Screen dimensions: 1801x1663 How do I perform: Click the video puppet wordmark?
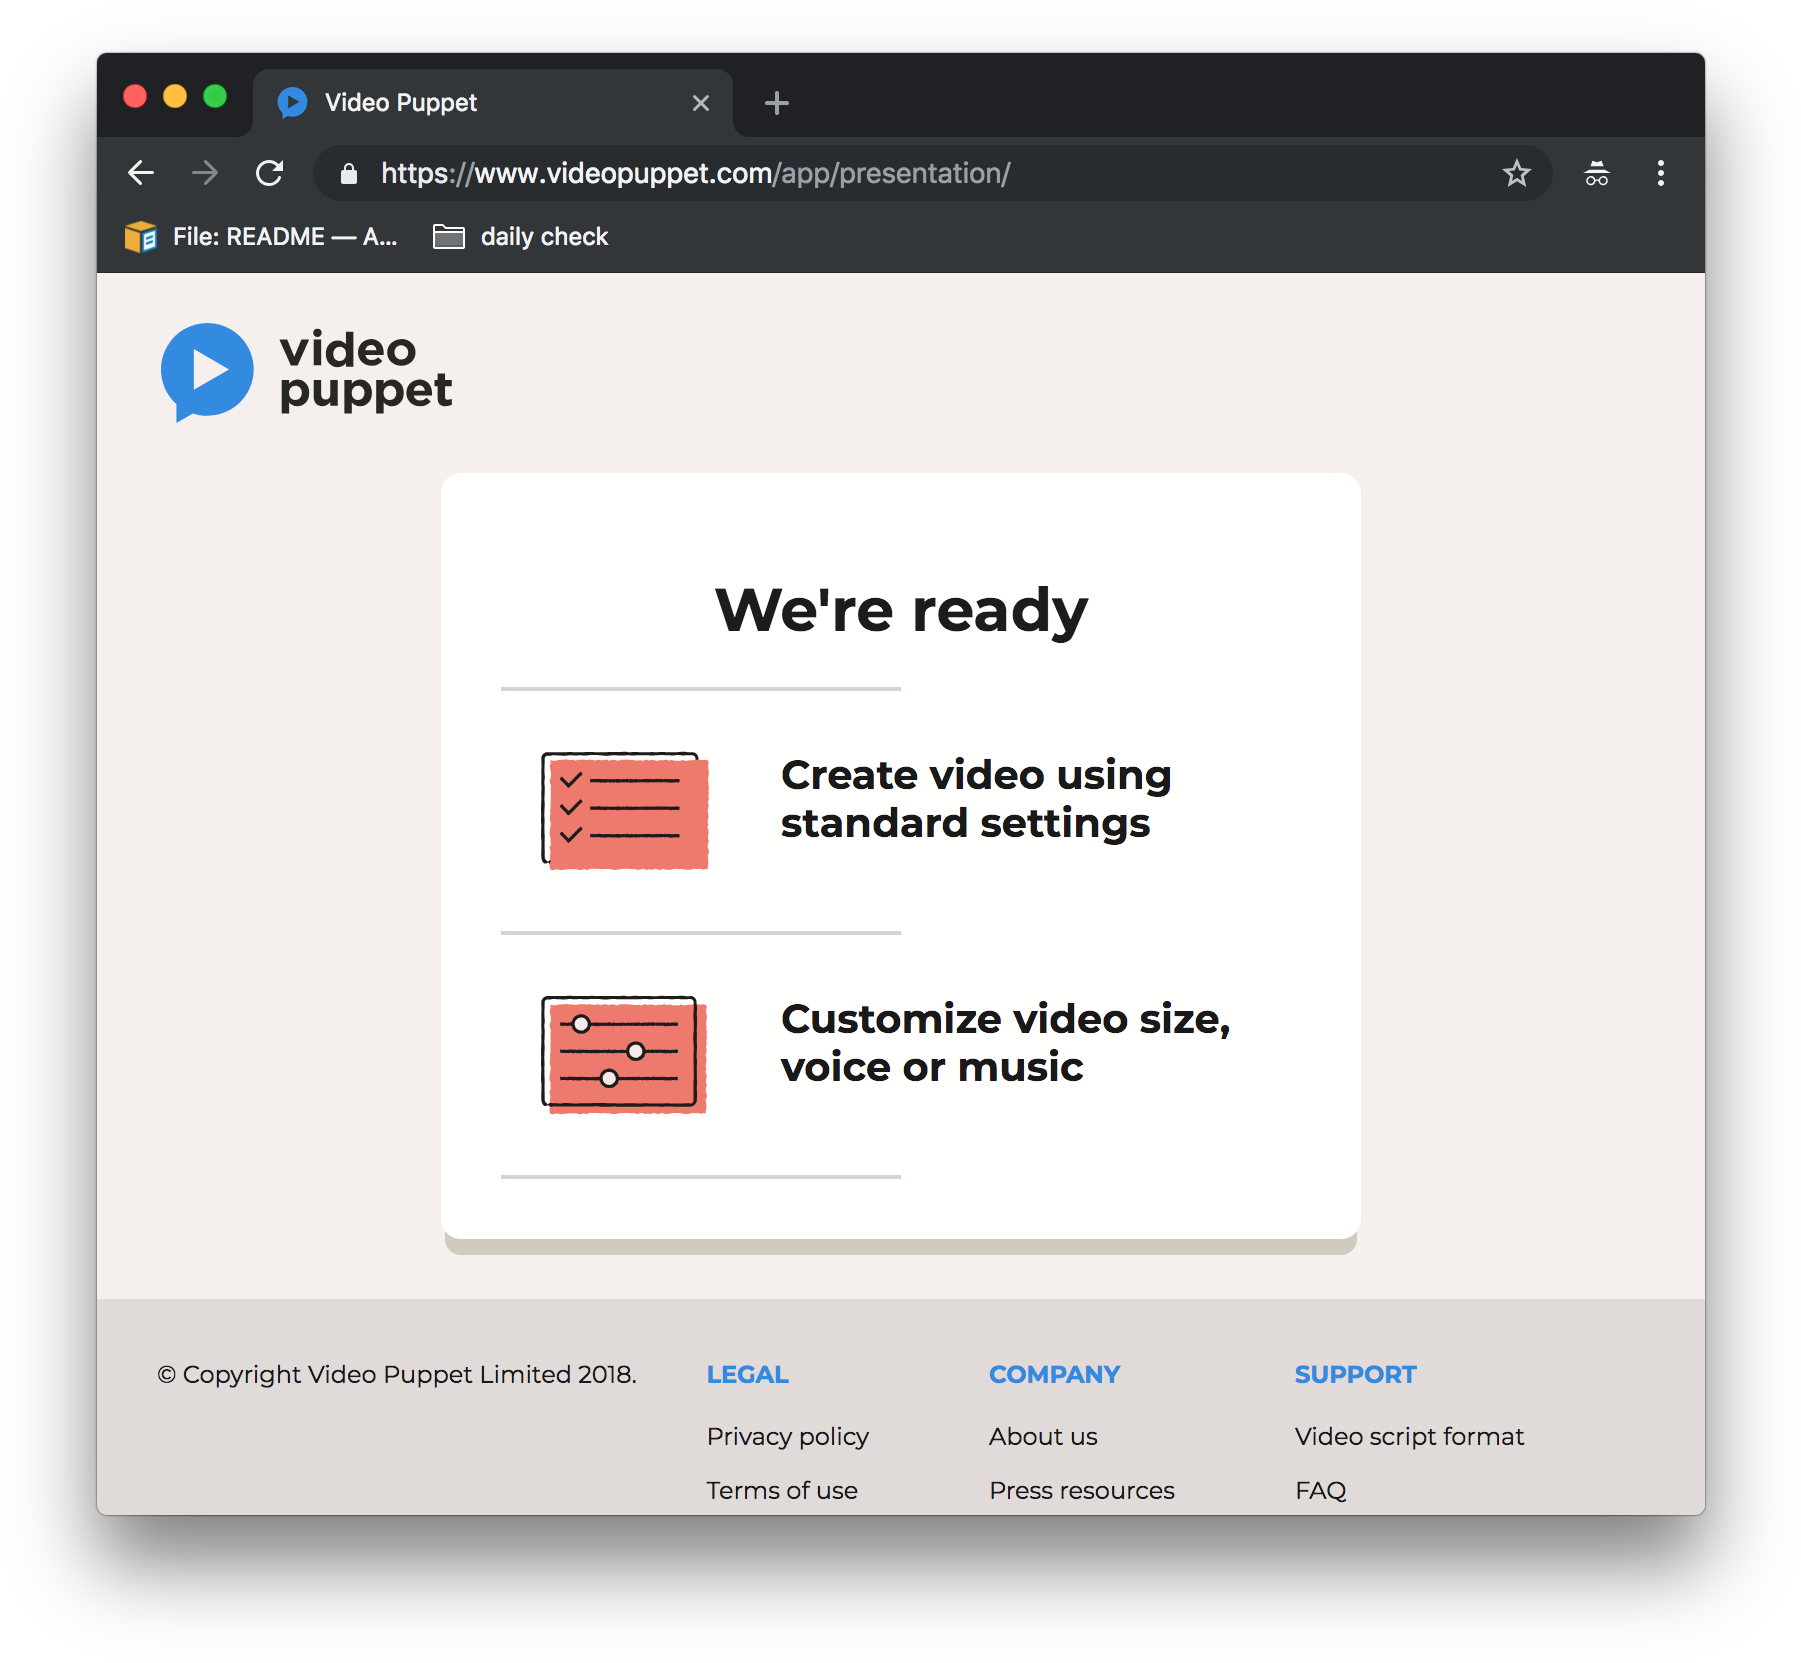(365, 371)
